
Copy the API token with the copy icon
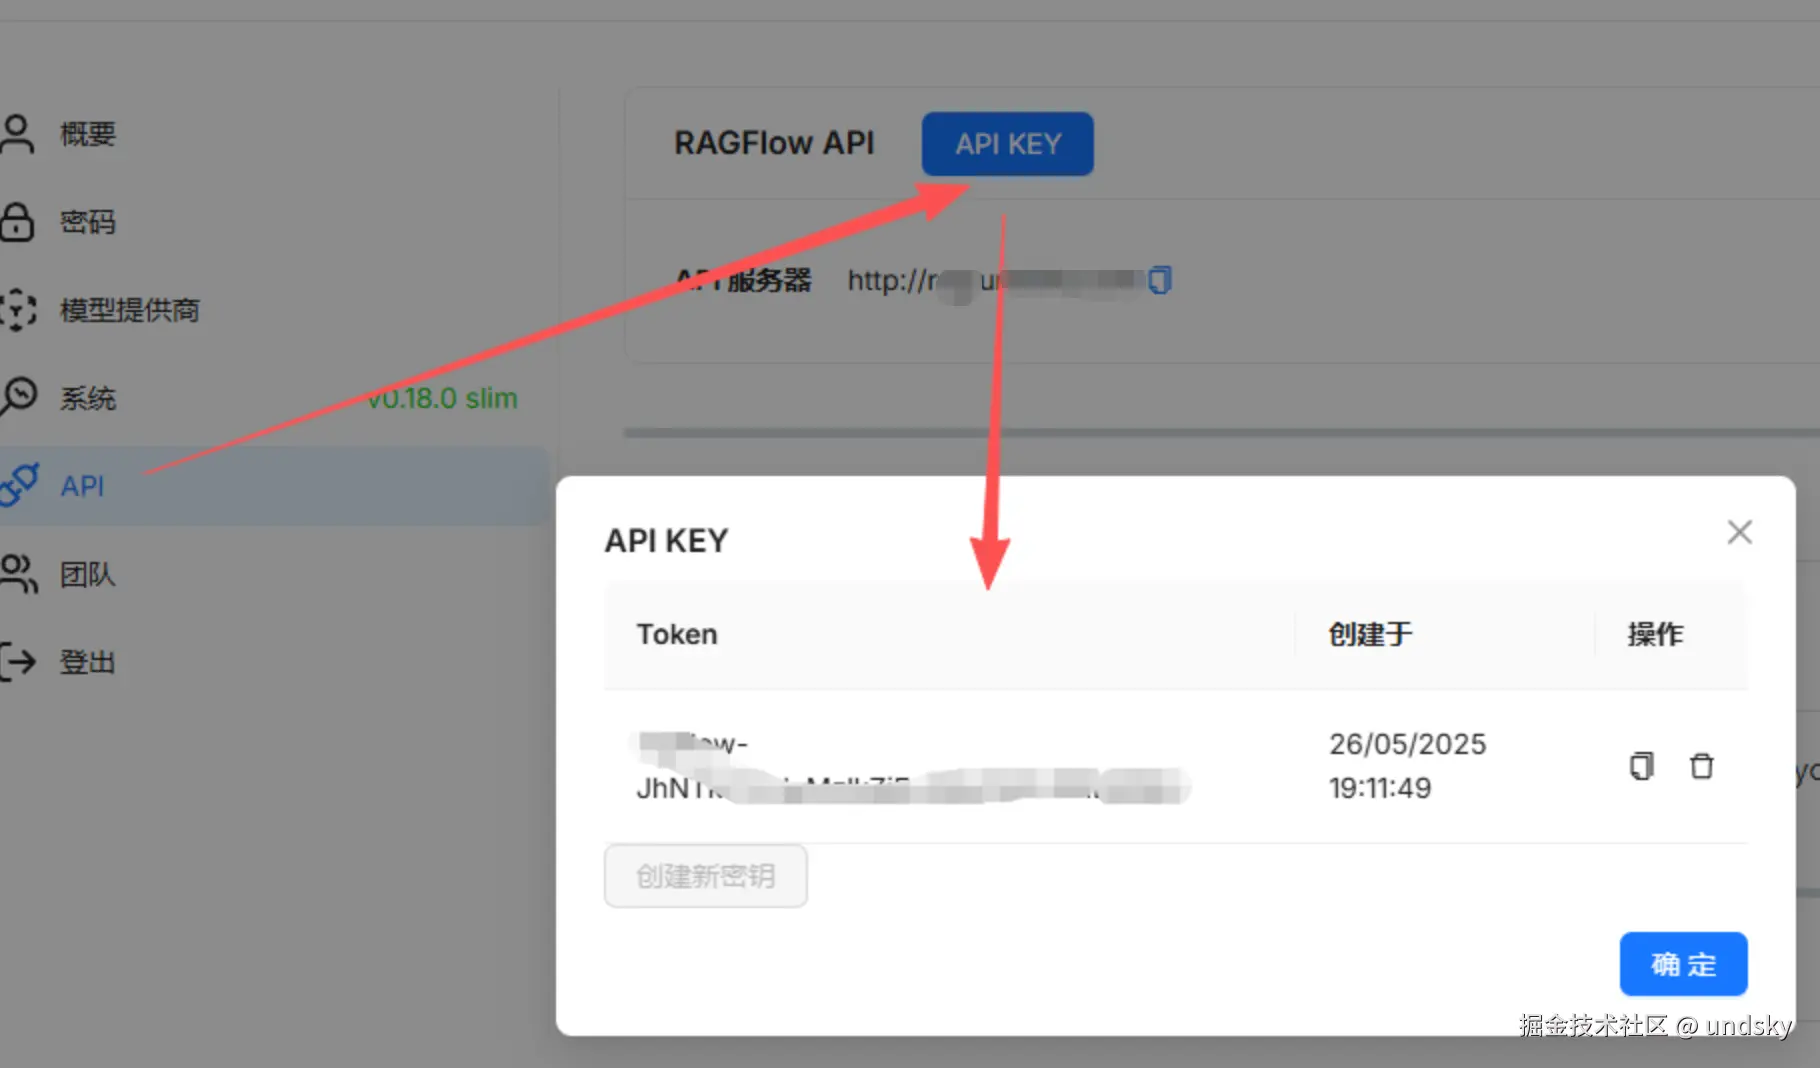click(x=1641, y=766)
